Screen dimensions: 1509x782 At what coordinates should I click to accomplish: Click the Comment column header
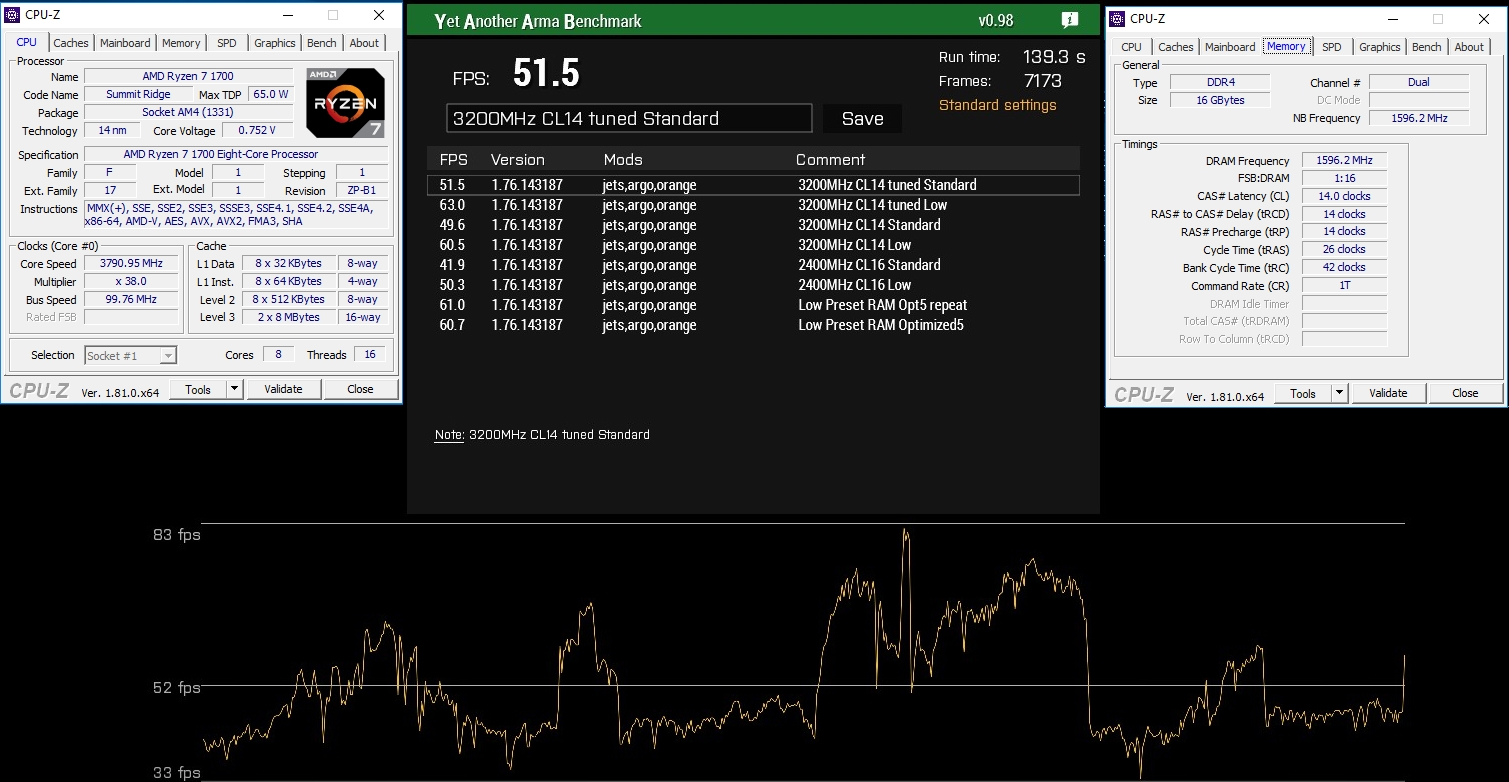[830, 160]
